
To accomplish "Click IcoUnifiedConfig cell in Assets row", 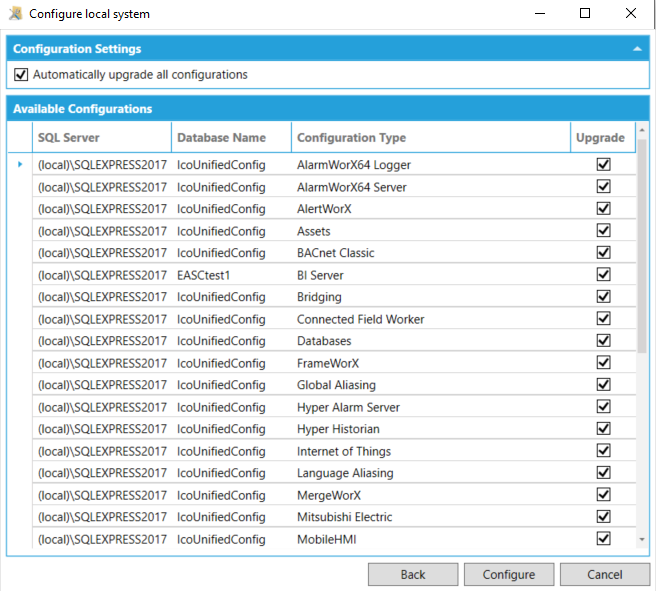I will (x=231, y=231).
